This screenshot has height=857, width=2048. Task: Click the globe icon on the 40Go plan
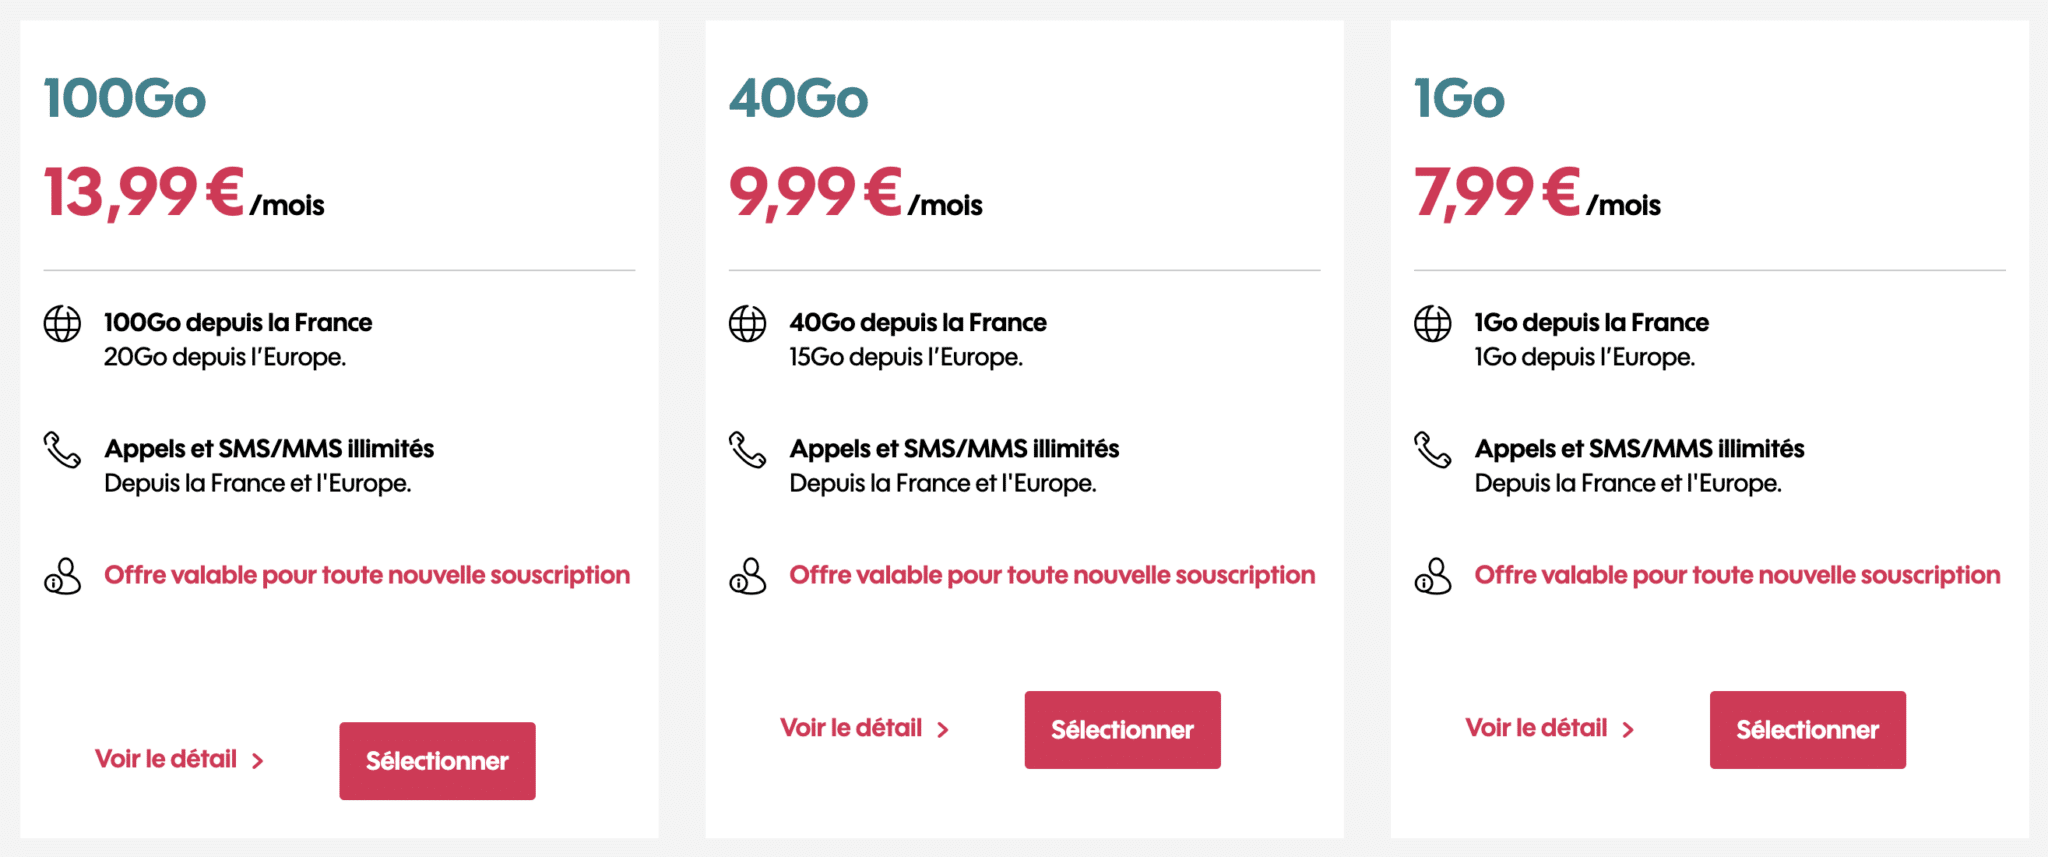(747, 323)
